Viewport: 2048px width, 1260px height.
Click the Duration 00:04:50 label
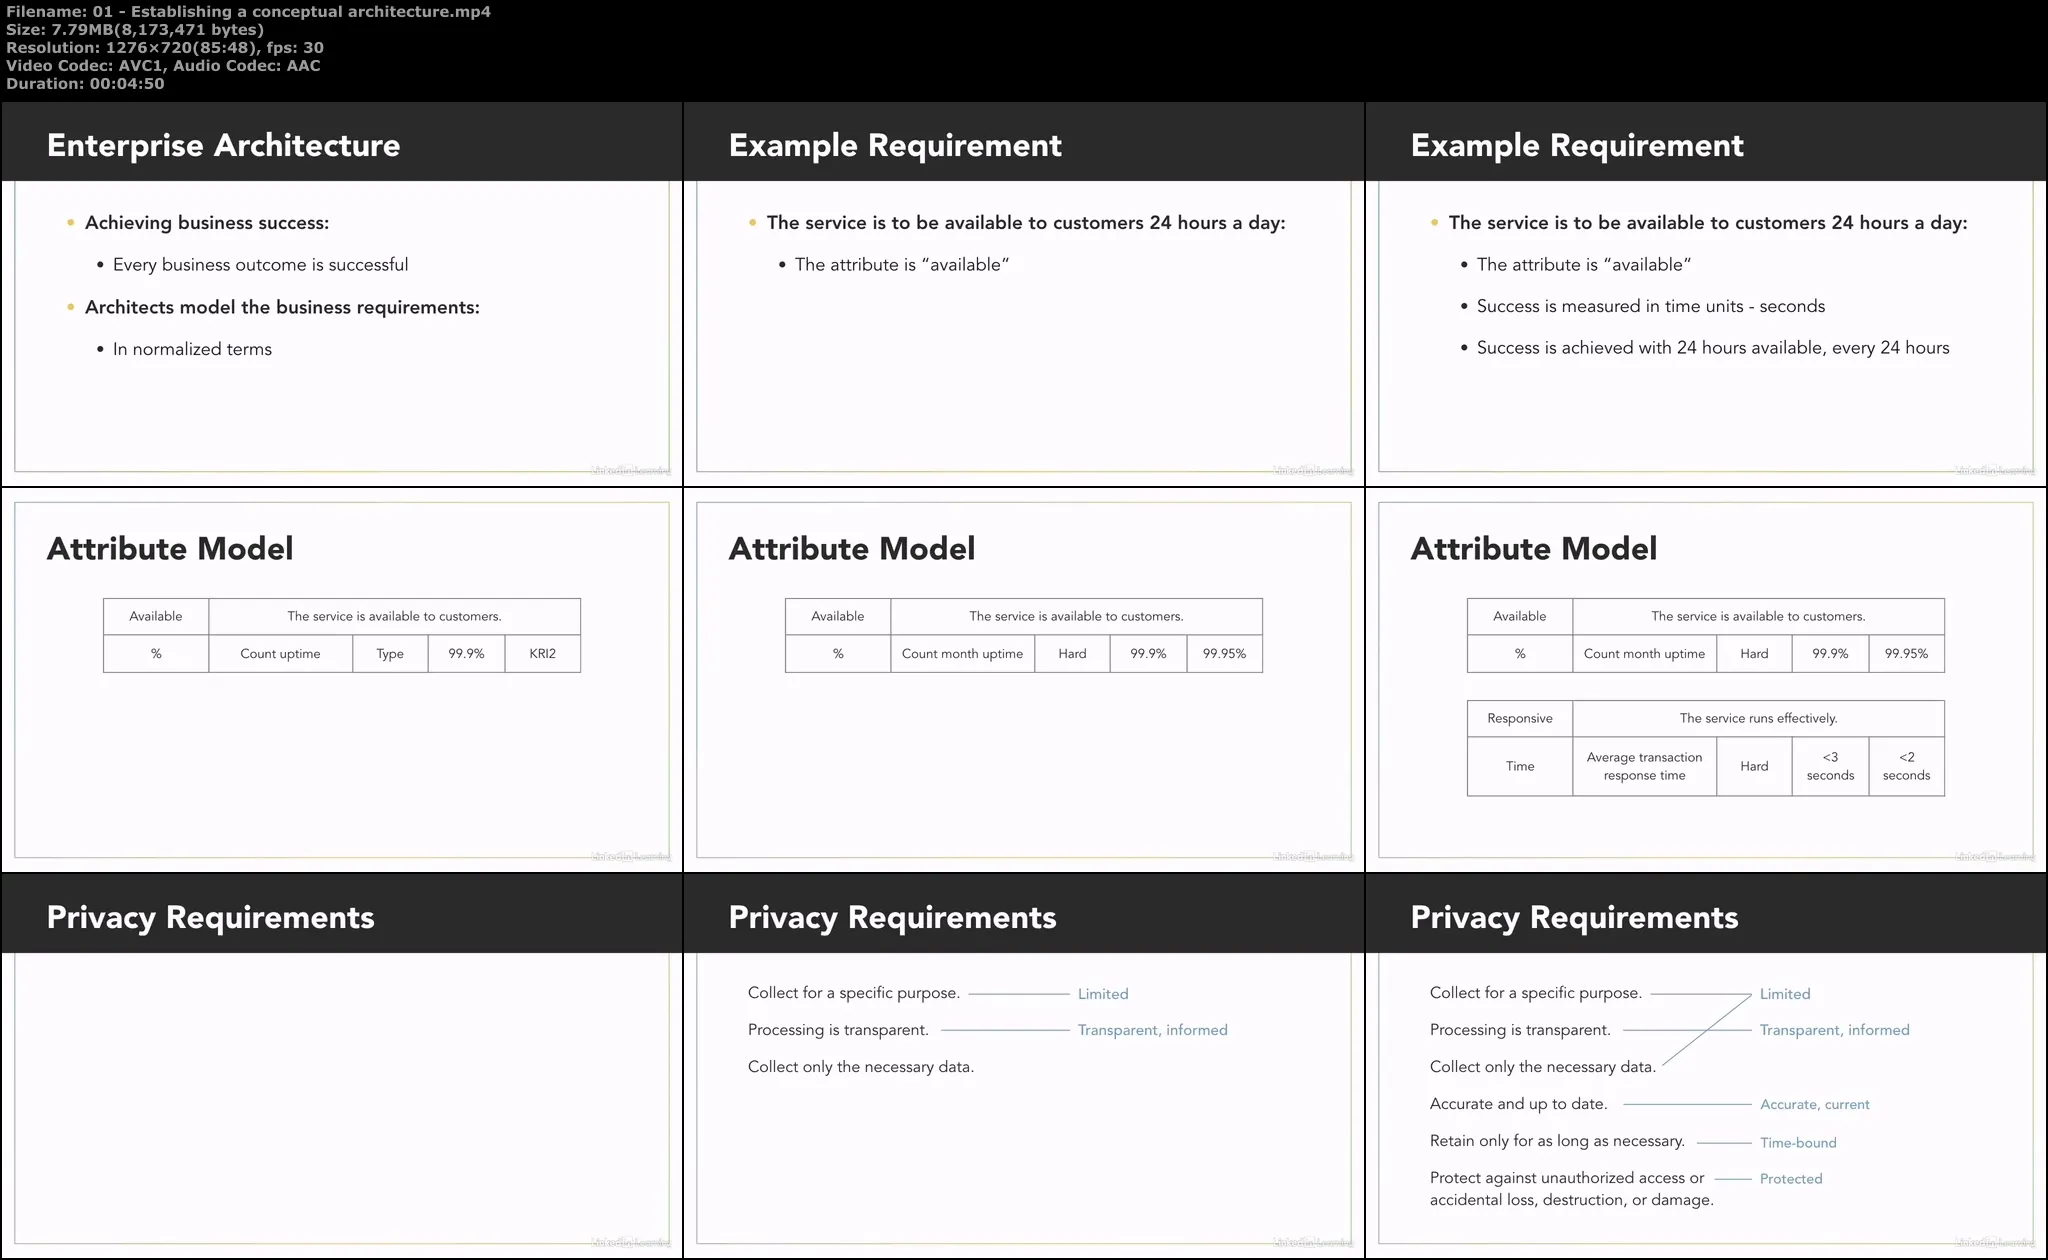[85, 83]
